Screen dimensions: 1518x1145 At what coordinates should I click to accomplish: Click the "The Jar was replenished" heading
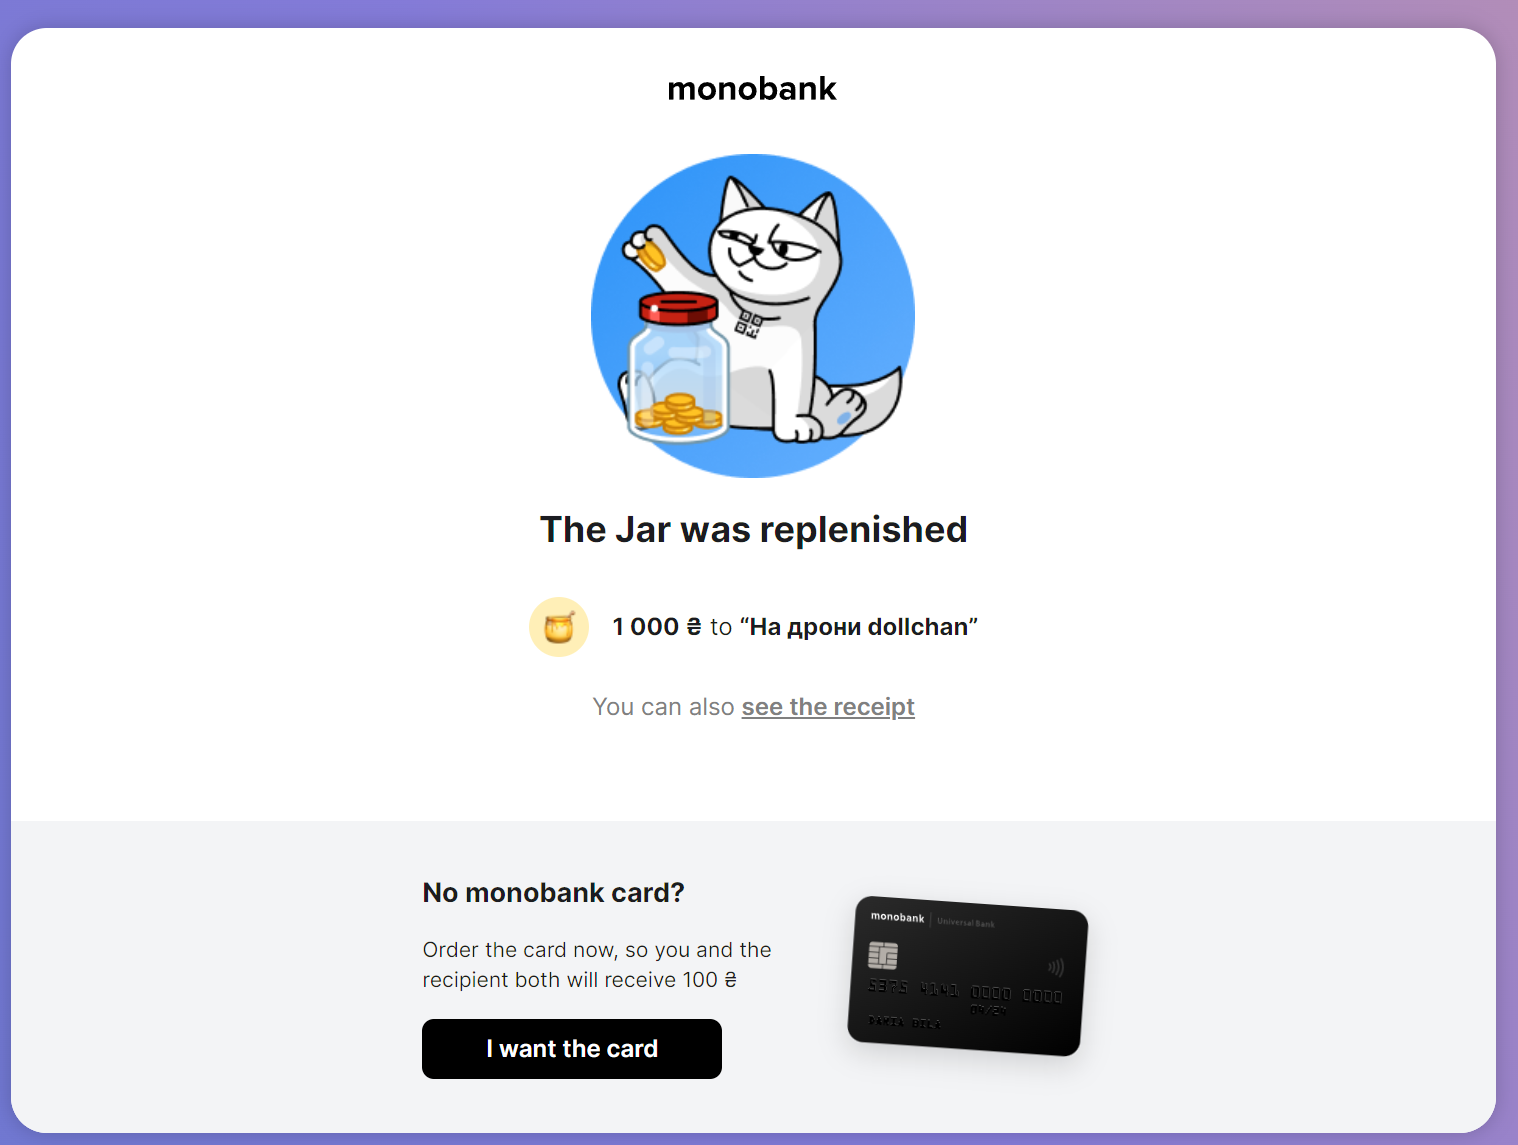(754, 530)
